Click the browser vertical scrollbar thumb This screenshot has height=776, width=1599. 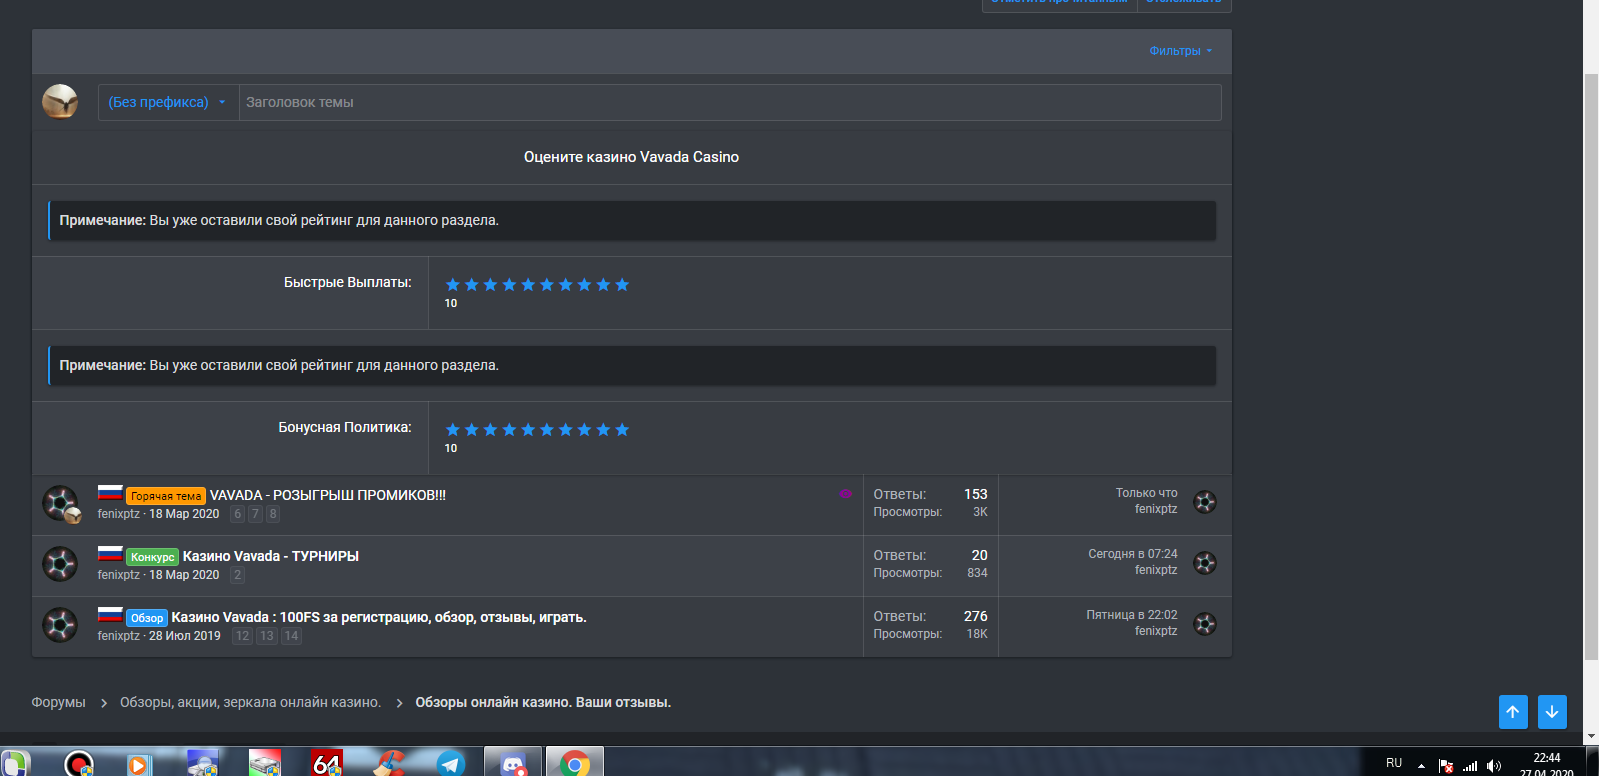(x=1591, y=366)
